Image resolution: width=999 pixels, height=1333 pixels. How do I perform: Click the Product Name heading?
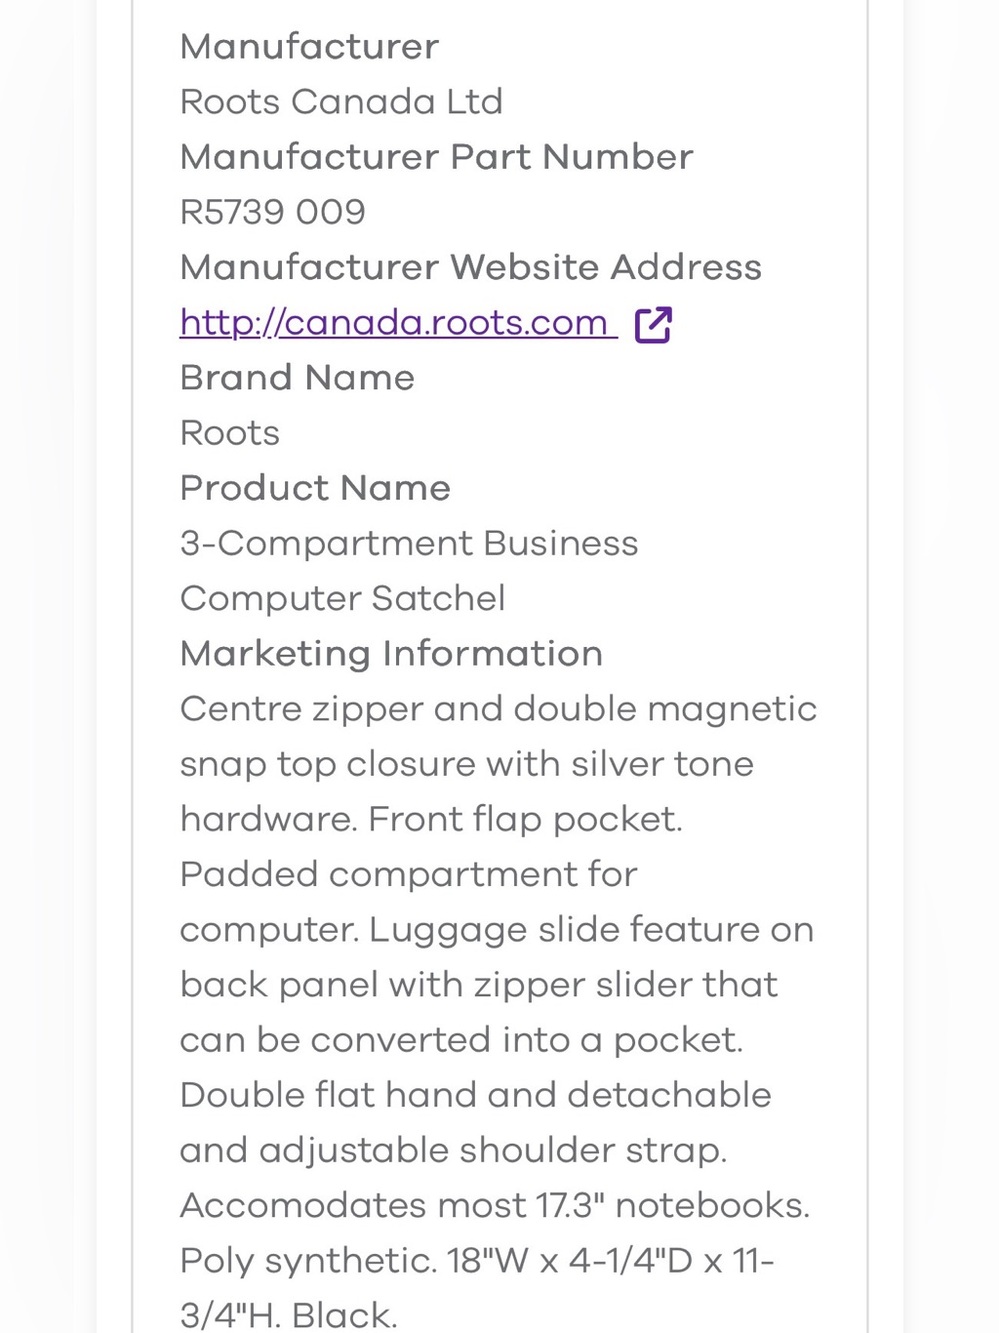click(315, 488)
